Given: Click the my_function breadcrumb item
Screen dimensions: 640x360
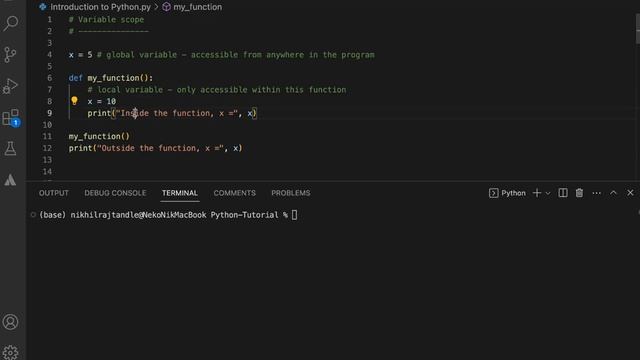Looking at the screenshot, I should tap(198, 7).
